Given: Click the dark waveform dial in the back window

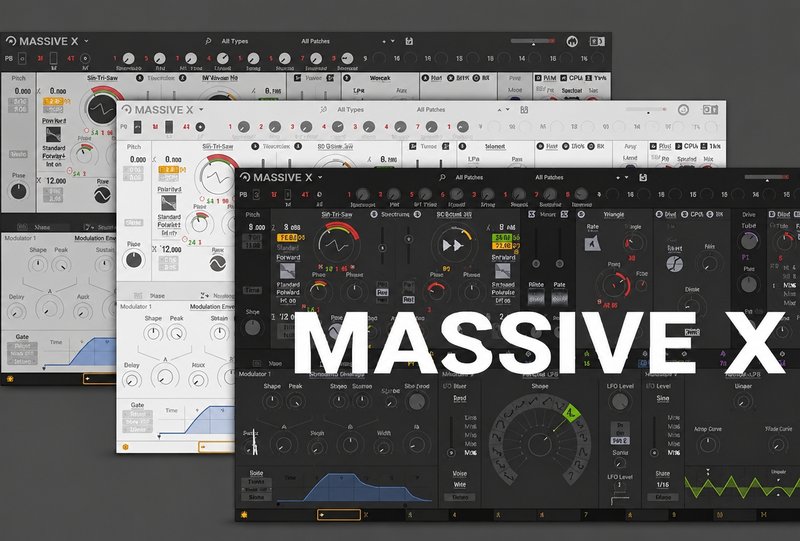Looking at the screenshot, I should tap(102, 109).
